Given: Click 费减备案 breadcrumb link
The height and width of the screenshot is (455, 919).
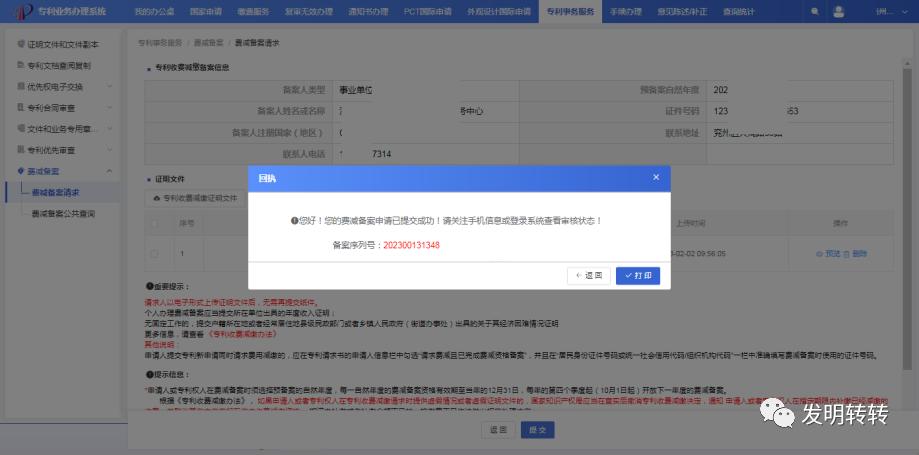Looking at the screenshot, I should 209,43.
